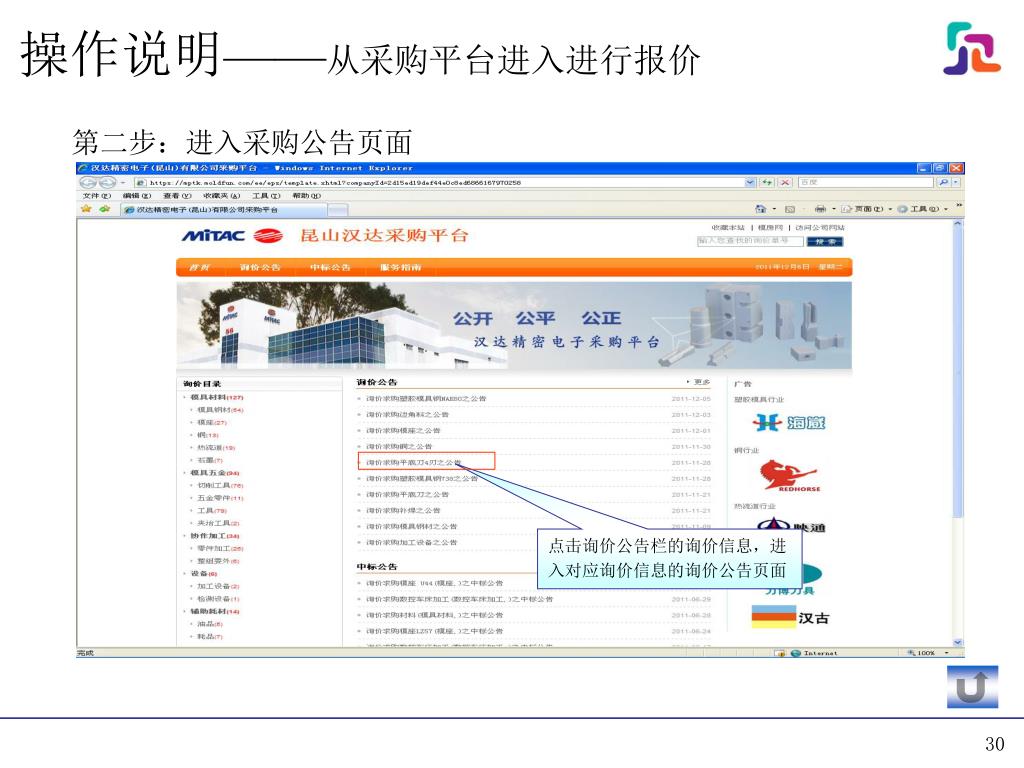1024x768 pixels.
Task: Click the 模房网 link at top right
Action: tap(770, 228)
